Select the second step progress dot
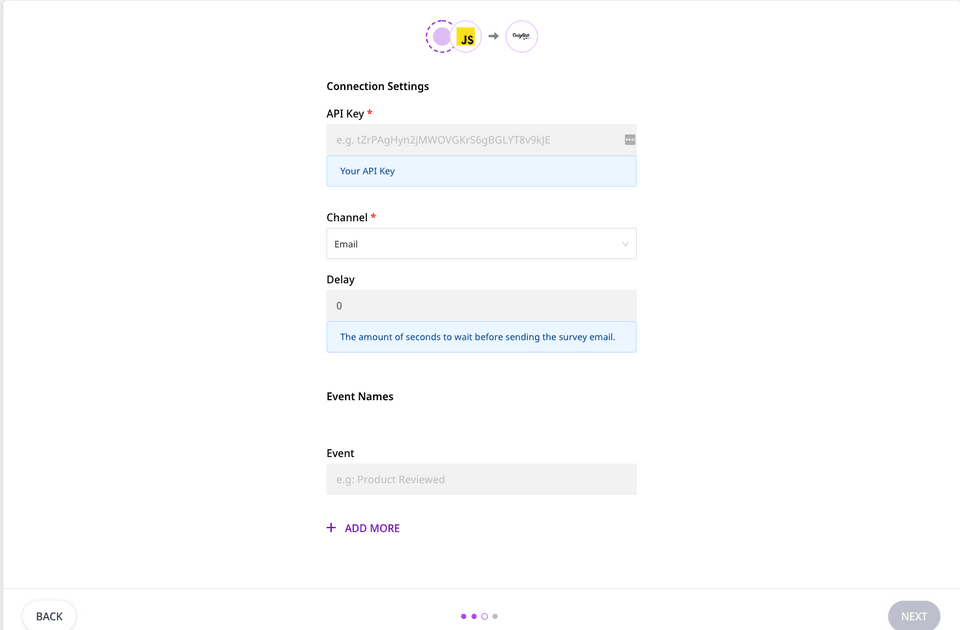Screen dimensions: 960x630 (x=474, y=617)
